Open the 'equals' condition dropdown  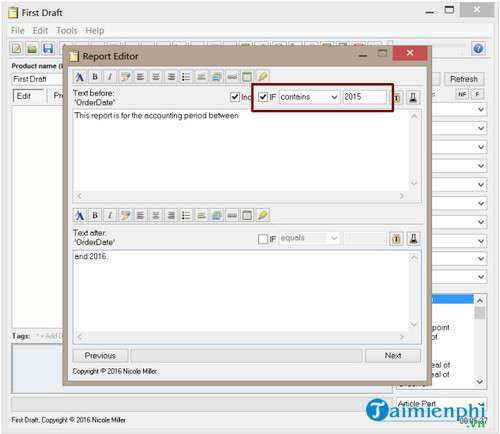(309, 238)
